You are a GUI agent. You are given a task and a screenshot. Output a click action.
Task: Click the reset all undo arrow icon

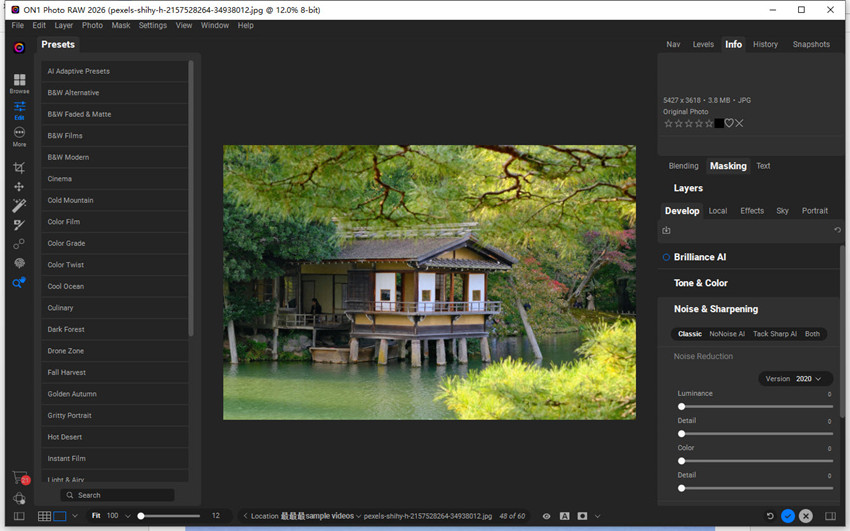tap(769, 516)
